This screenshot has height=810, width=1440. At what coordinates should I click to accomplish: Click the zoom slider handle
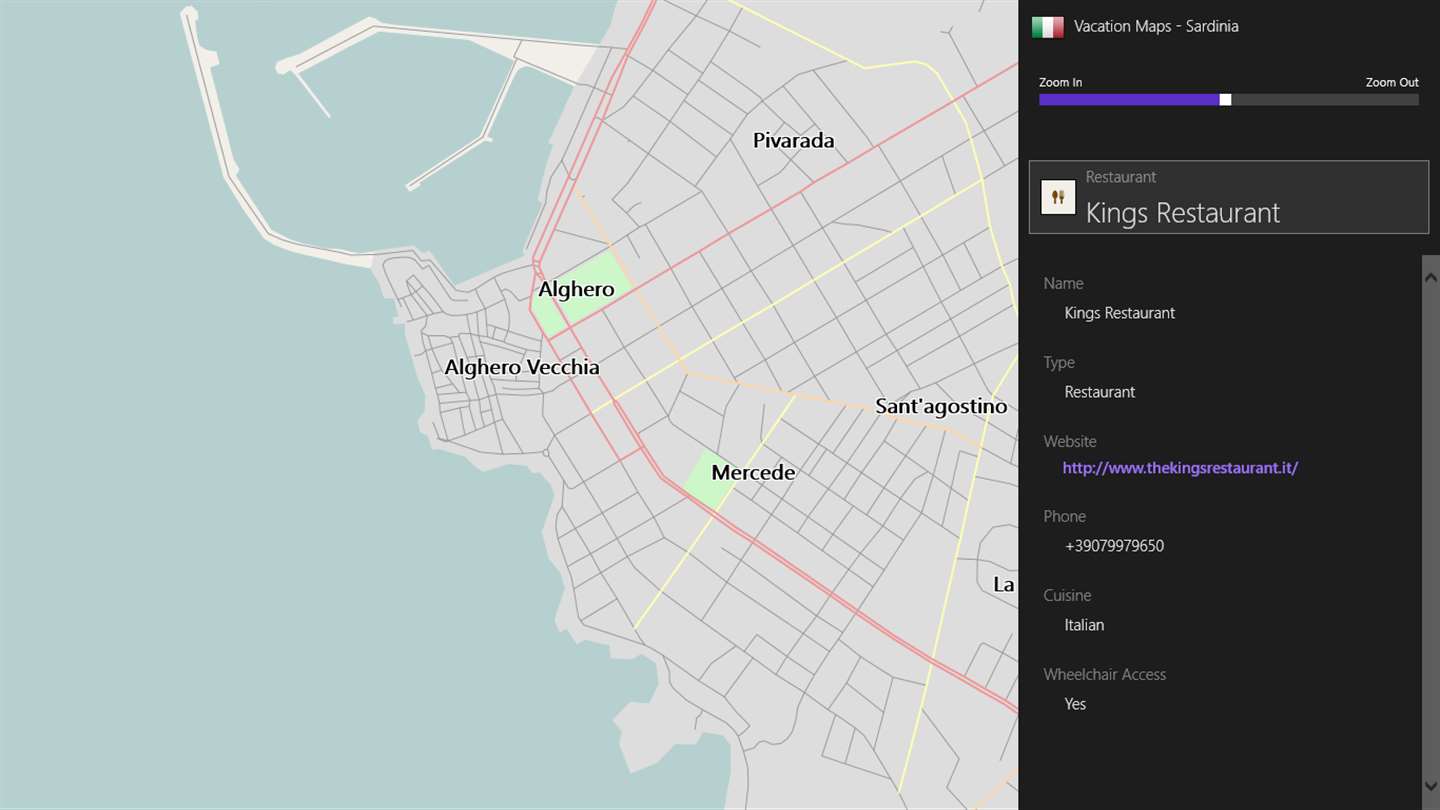pyautogui.click(x=1225, y=100)
